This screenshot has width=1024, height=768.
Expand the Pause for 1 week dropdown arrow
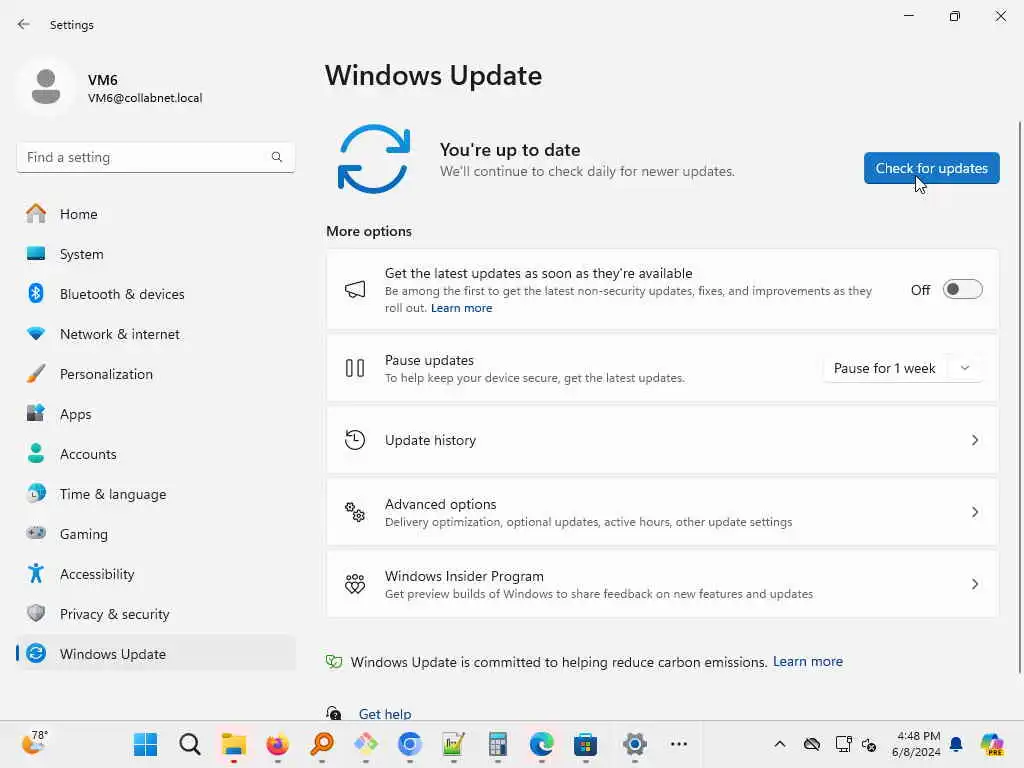click(x=965, y=368)
